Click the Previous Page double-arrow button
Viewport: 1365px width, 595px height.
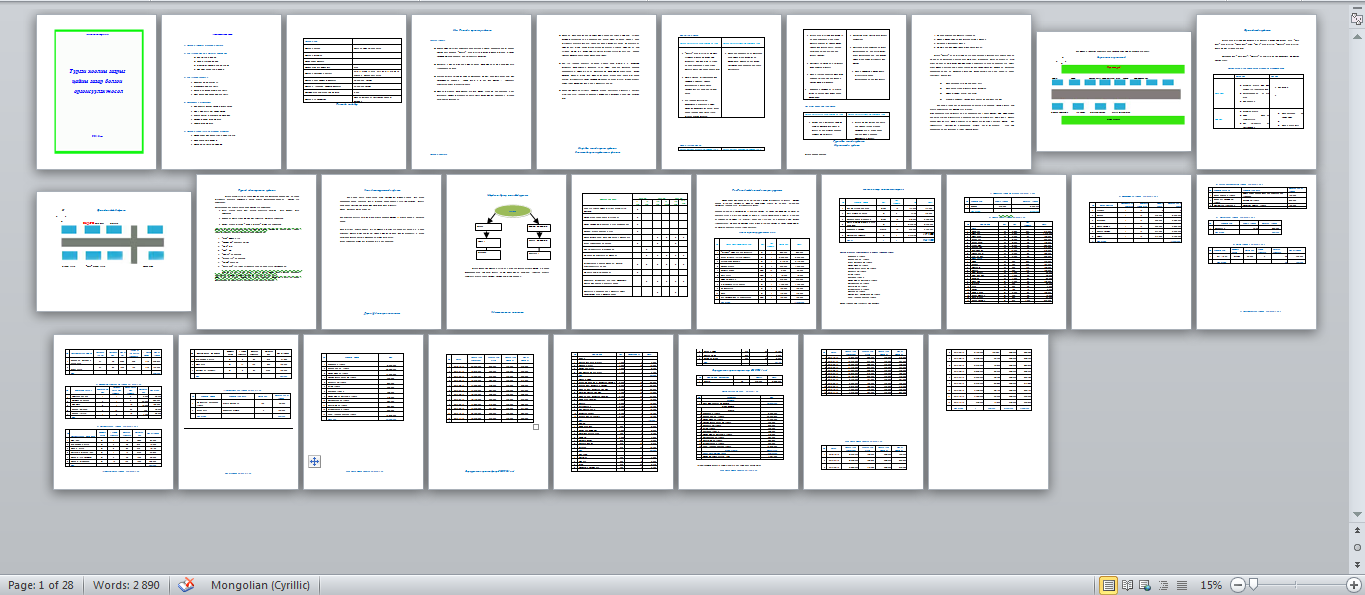point(1357,532)
